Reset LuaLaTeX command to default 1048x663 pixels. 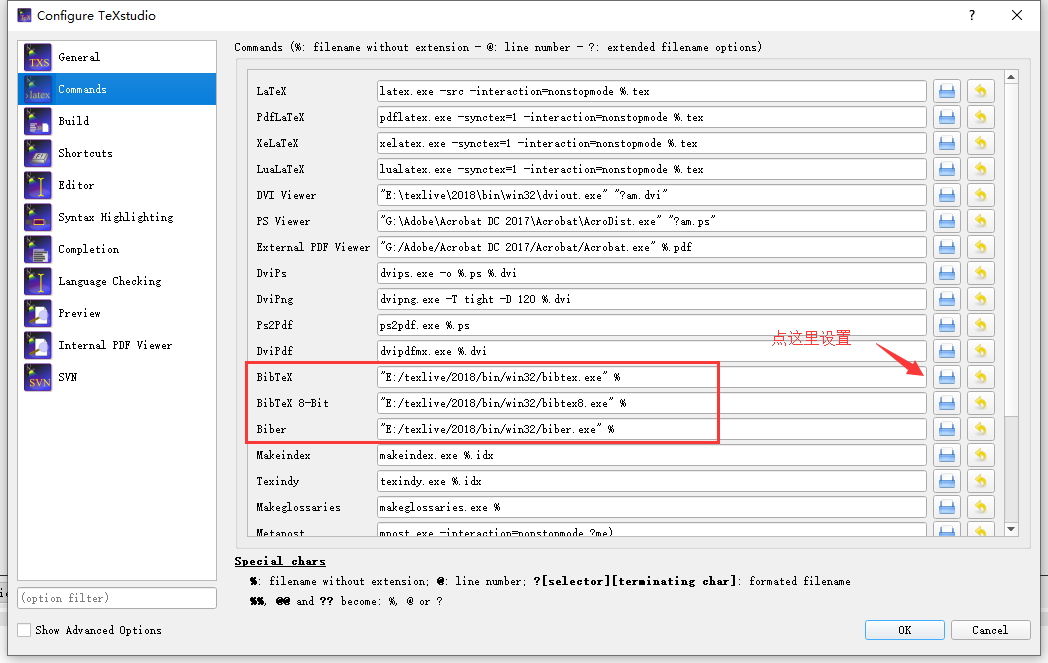[980, 169]
